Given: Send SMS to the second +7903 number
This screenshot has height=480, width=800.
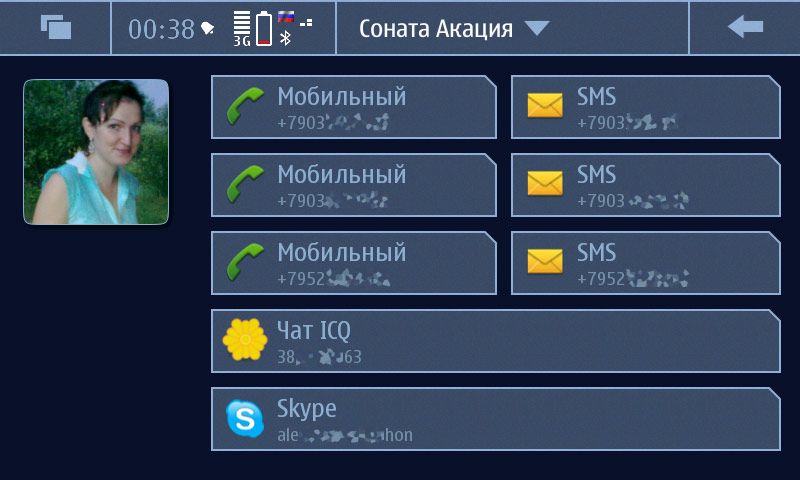Looking at the screenshot, I should [x=646, y=185].
